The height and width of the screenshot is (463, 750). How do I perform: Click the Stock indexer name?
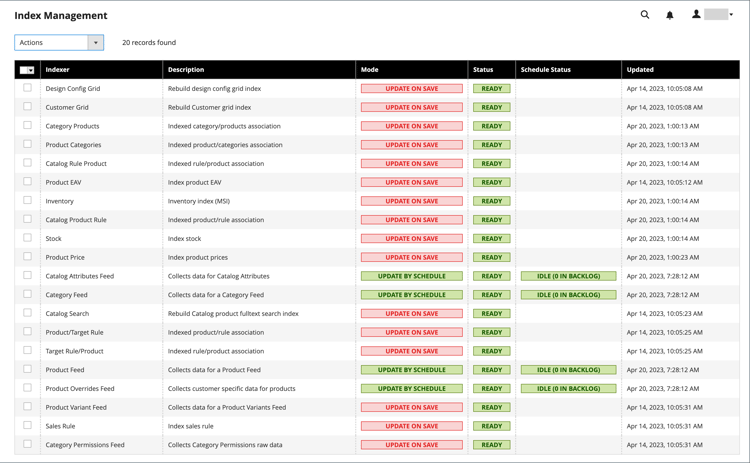pyautogui.click(x=54, y=239)
